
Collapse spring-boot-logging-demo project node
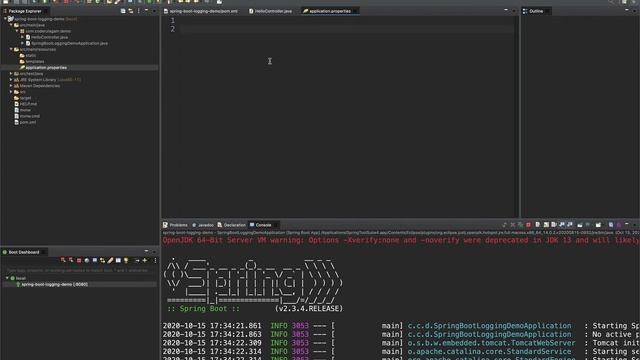pos(5,19)
